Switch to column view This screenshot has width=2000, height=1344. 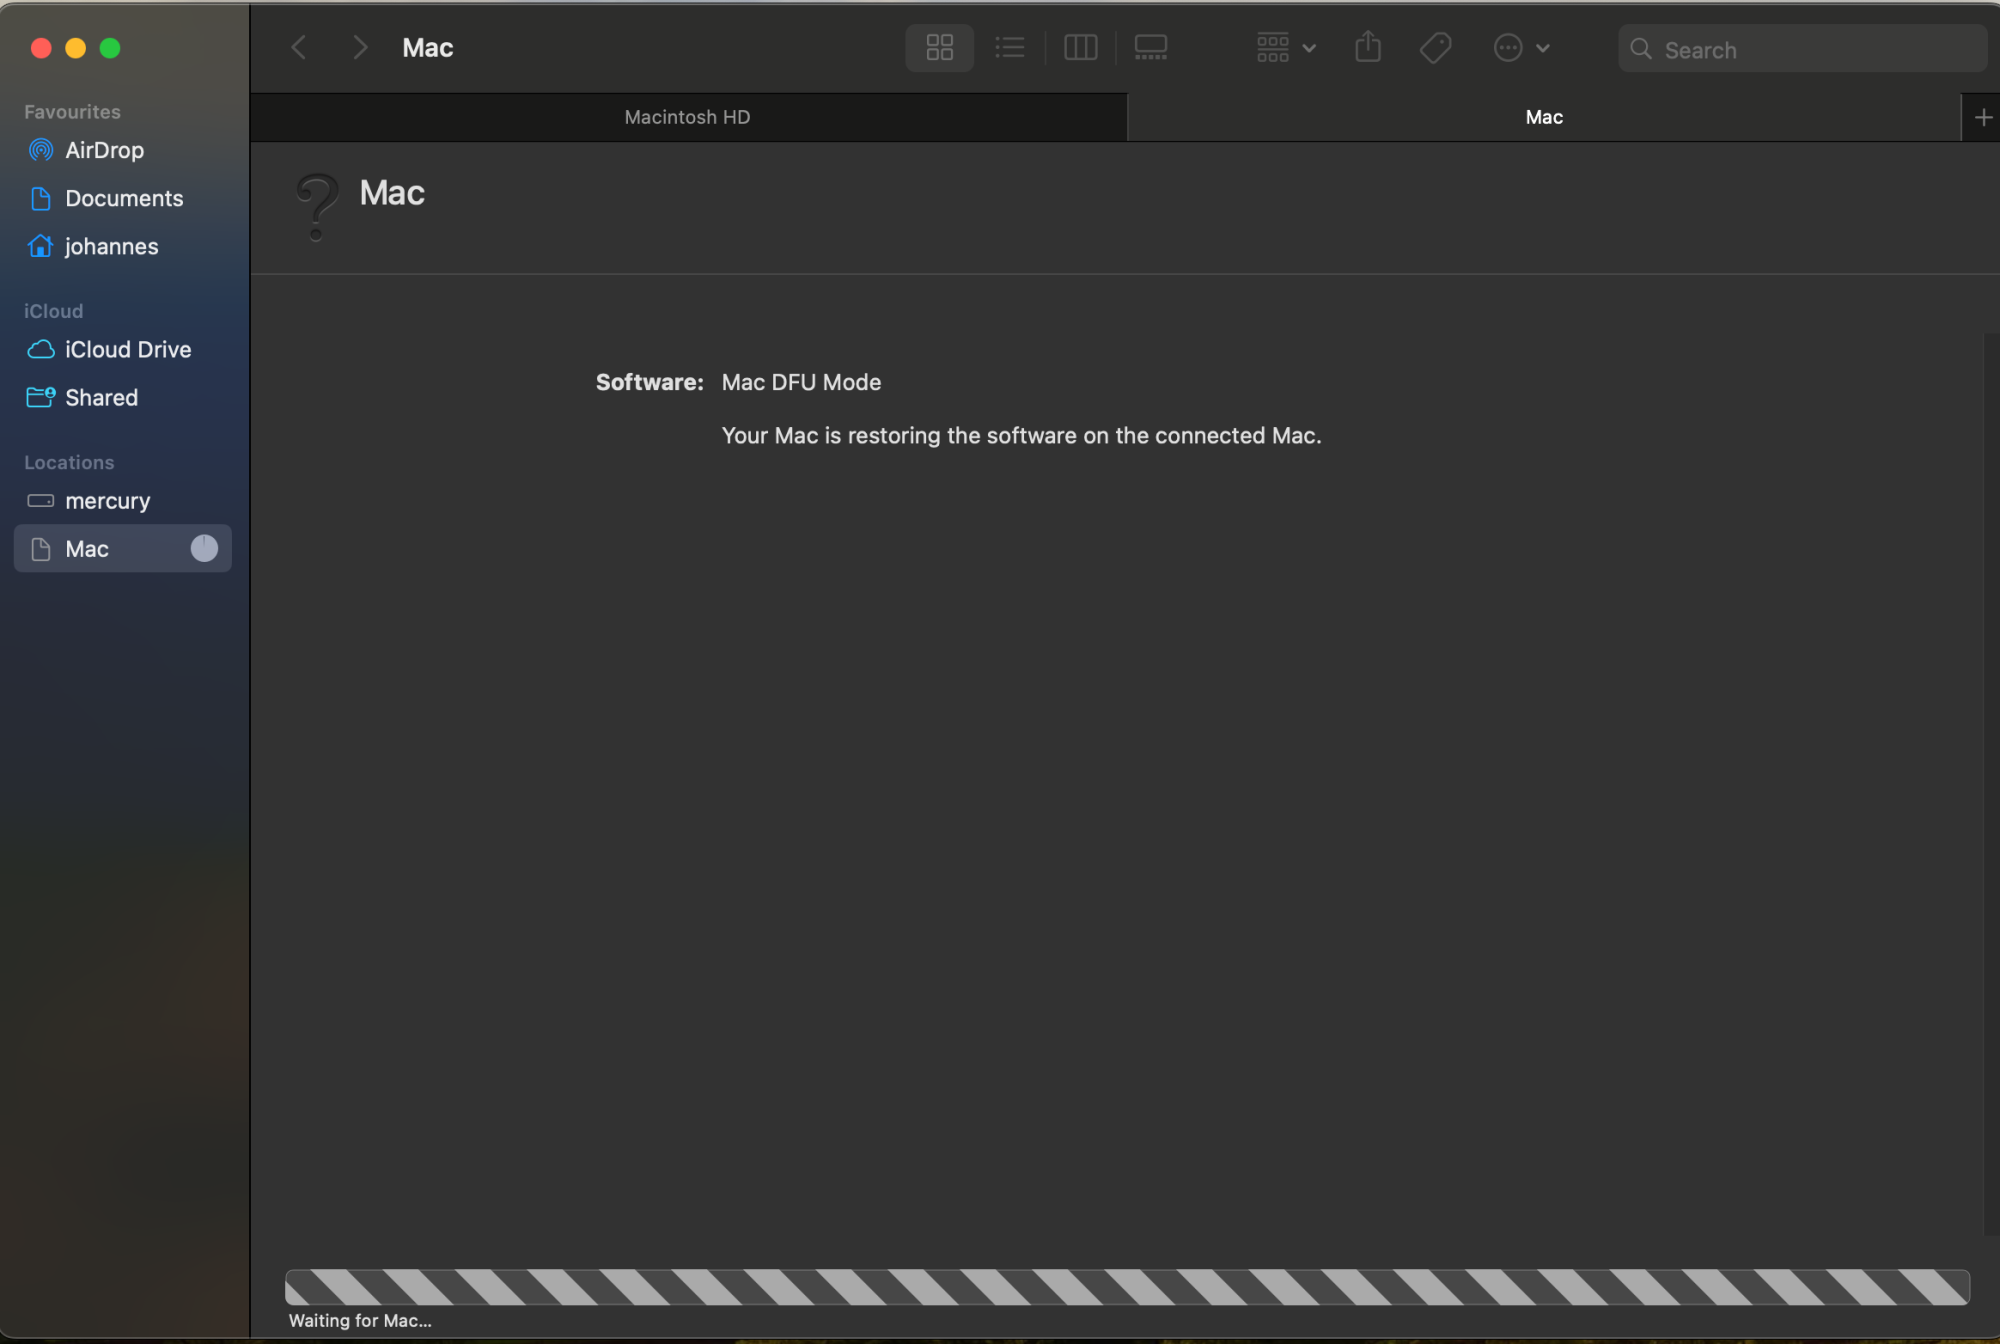coord(1080,47)
